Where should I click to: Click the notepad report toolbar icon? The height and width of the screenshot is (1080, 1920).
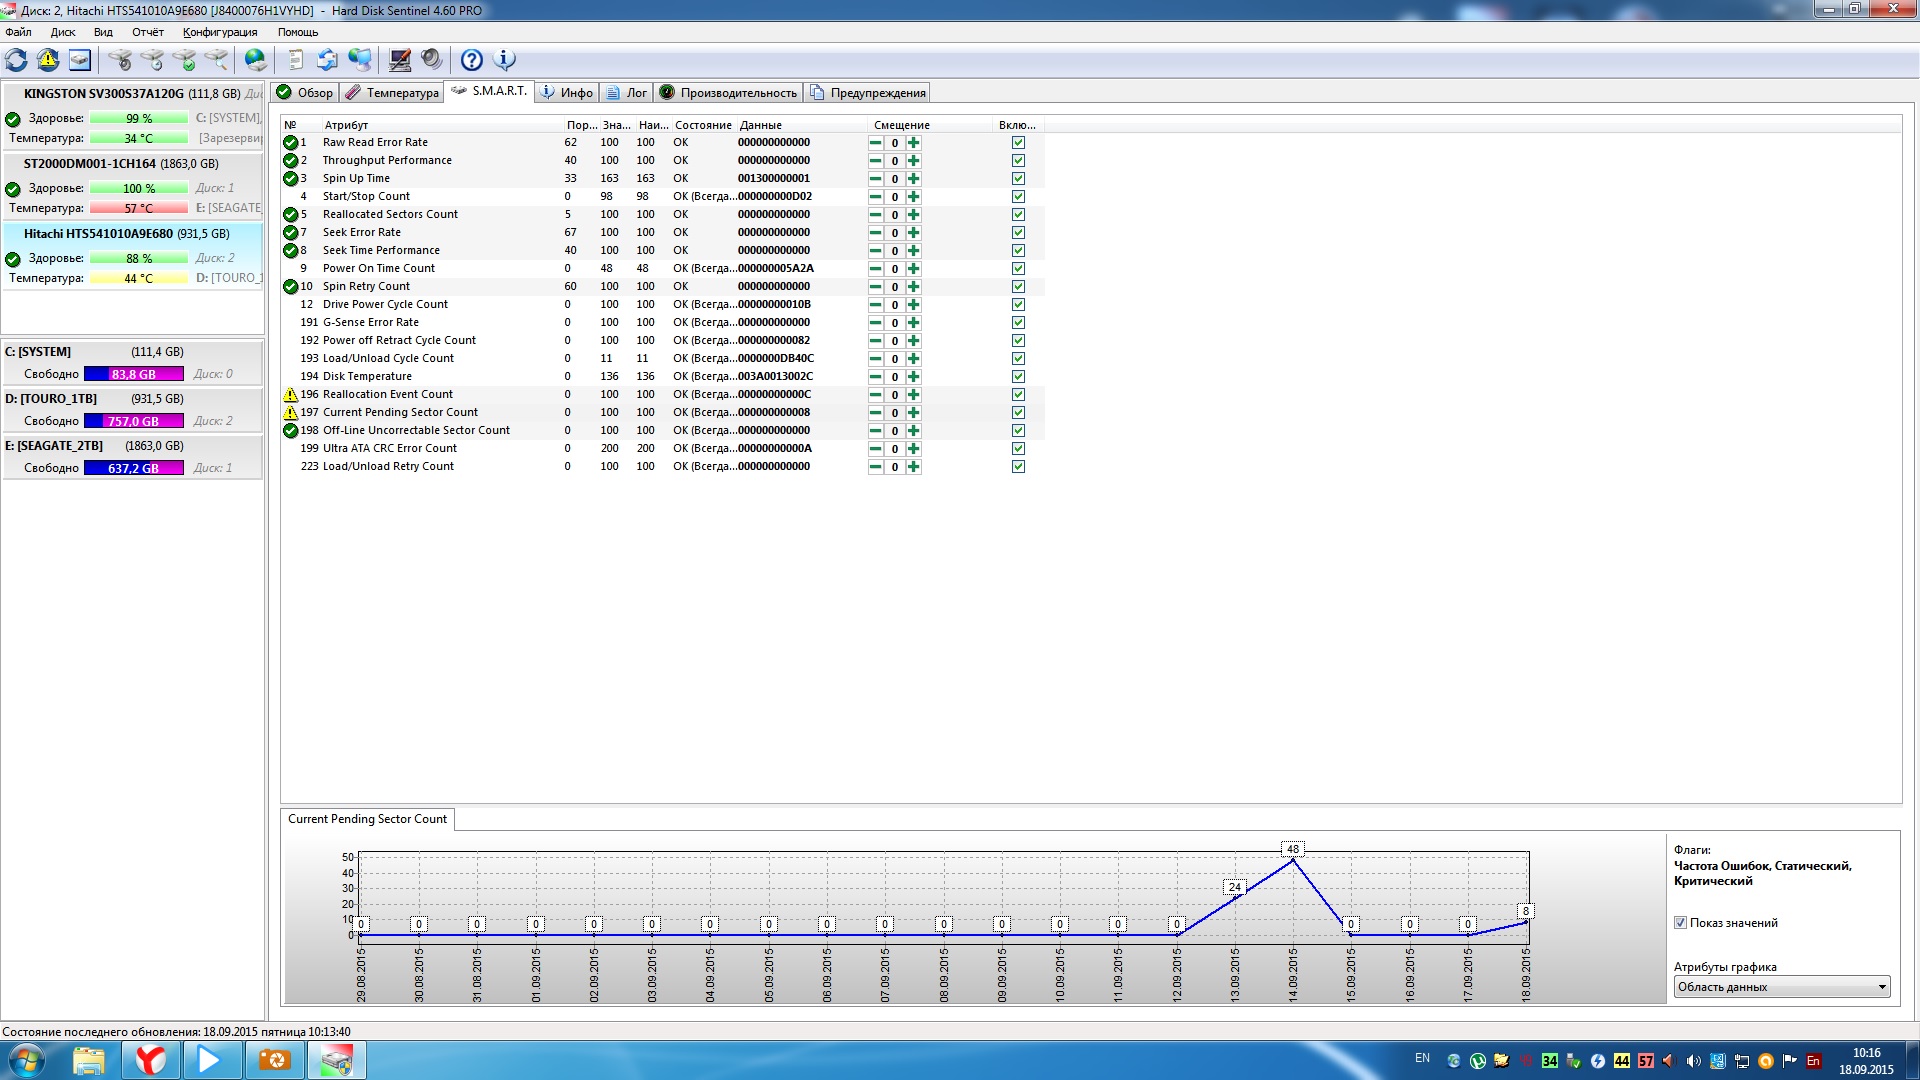pos(295,60)
